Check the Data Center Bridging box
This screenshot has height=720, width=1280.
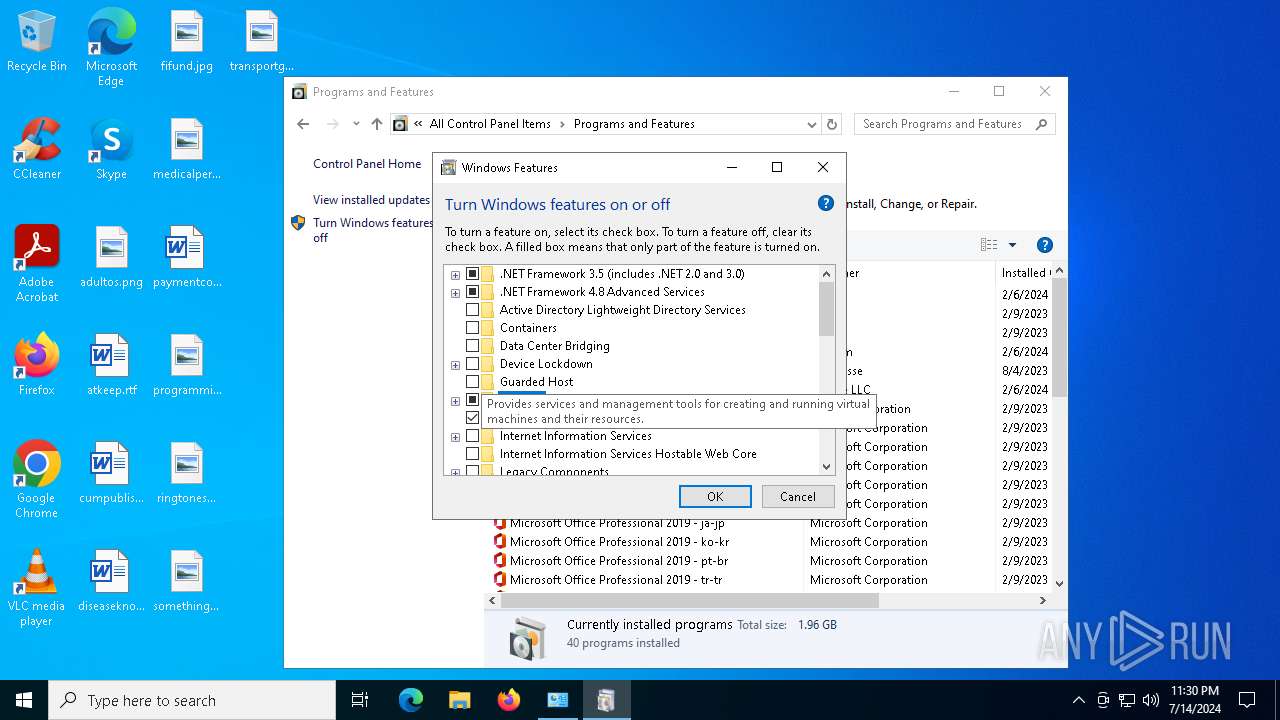click(x=473, y=346)
